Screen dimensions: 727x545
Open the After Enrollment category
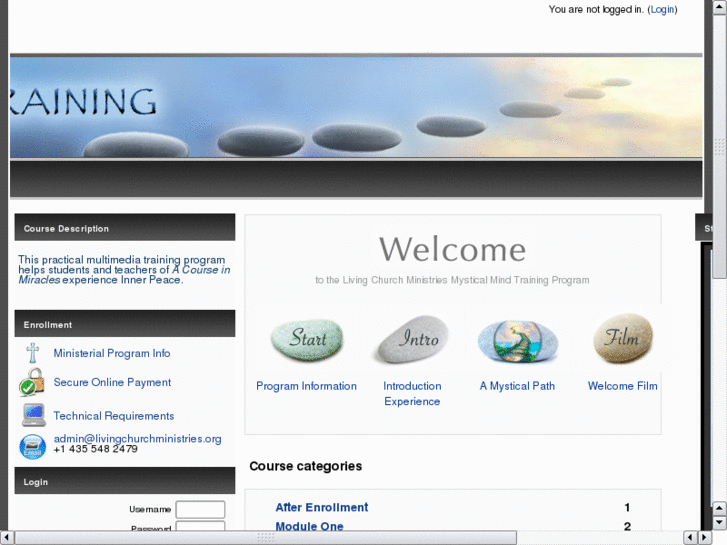[x=322, y=507]
